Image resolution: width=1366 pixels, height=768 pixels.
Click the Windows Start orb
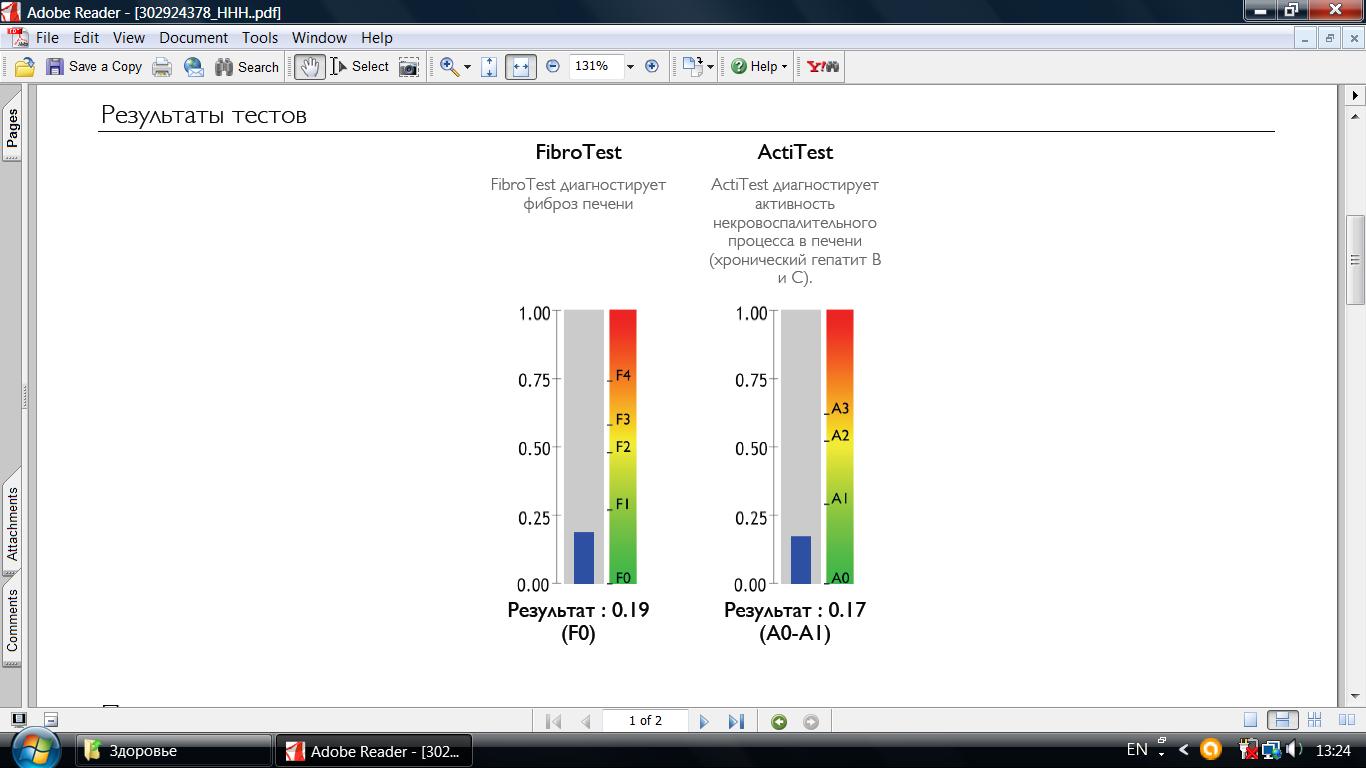tap(36, 748)
